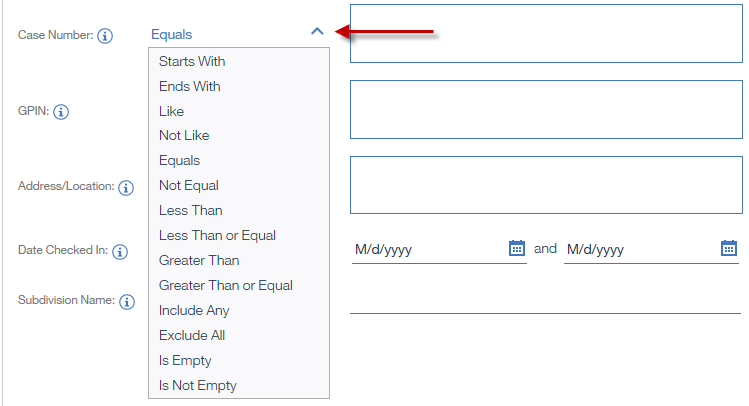Open the second date calendar picker
The width and height of the screenshot is (749, 406).
tap(728, 248)
